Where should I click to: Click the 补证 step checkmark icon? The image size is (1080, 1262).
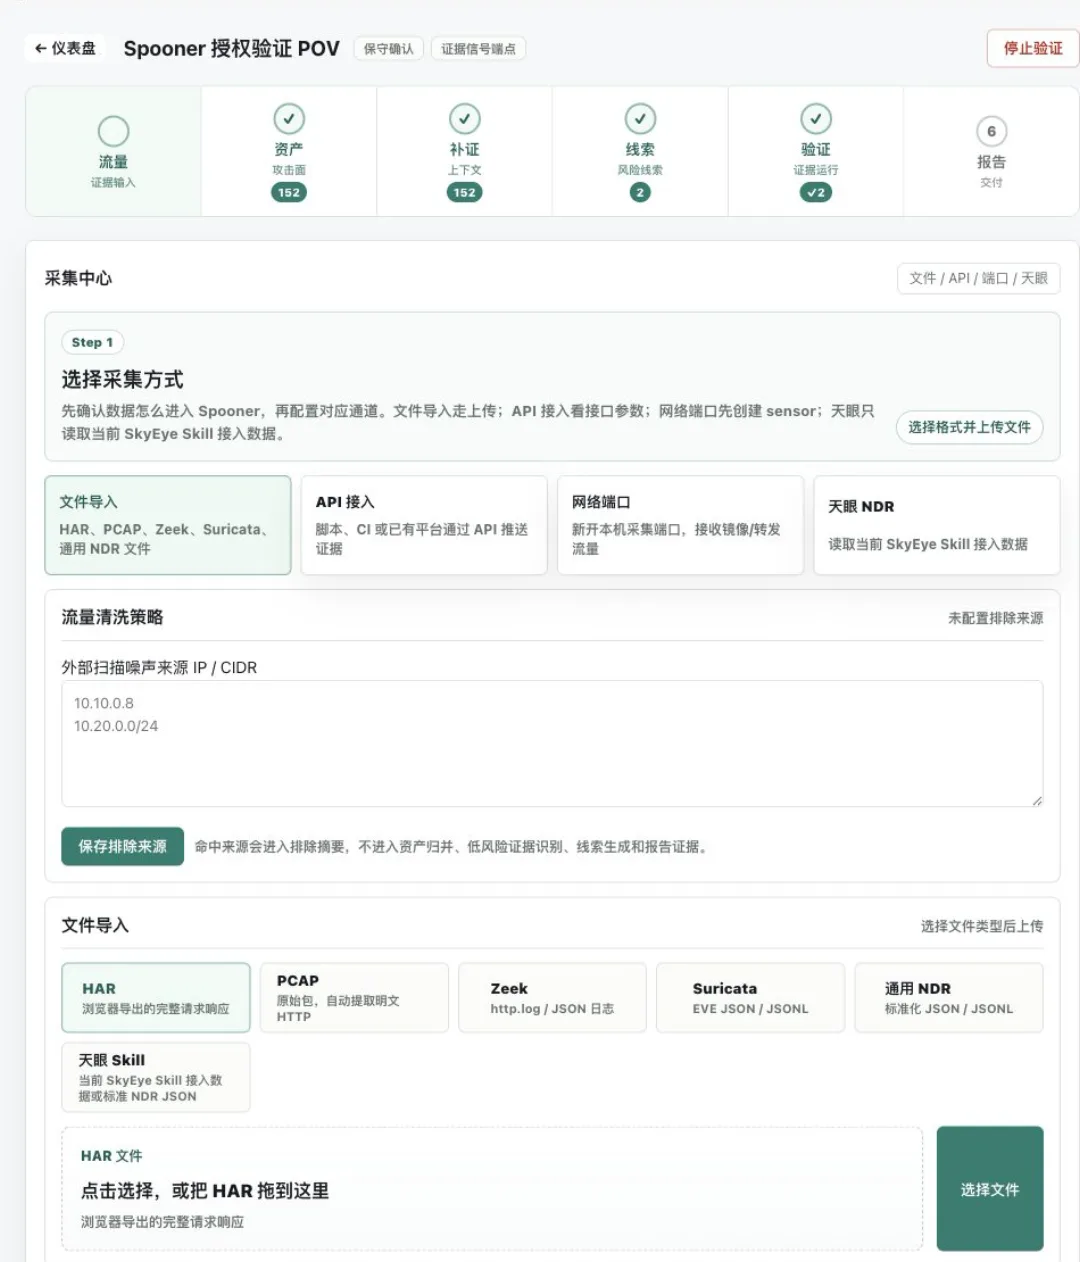tap(464, 119)
